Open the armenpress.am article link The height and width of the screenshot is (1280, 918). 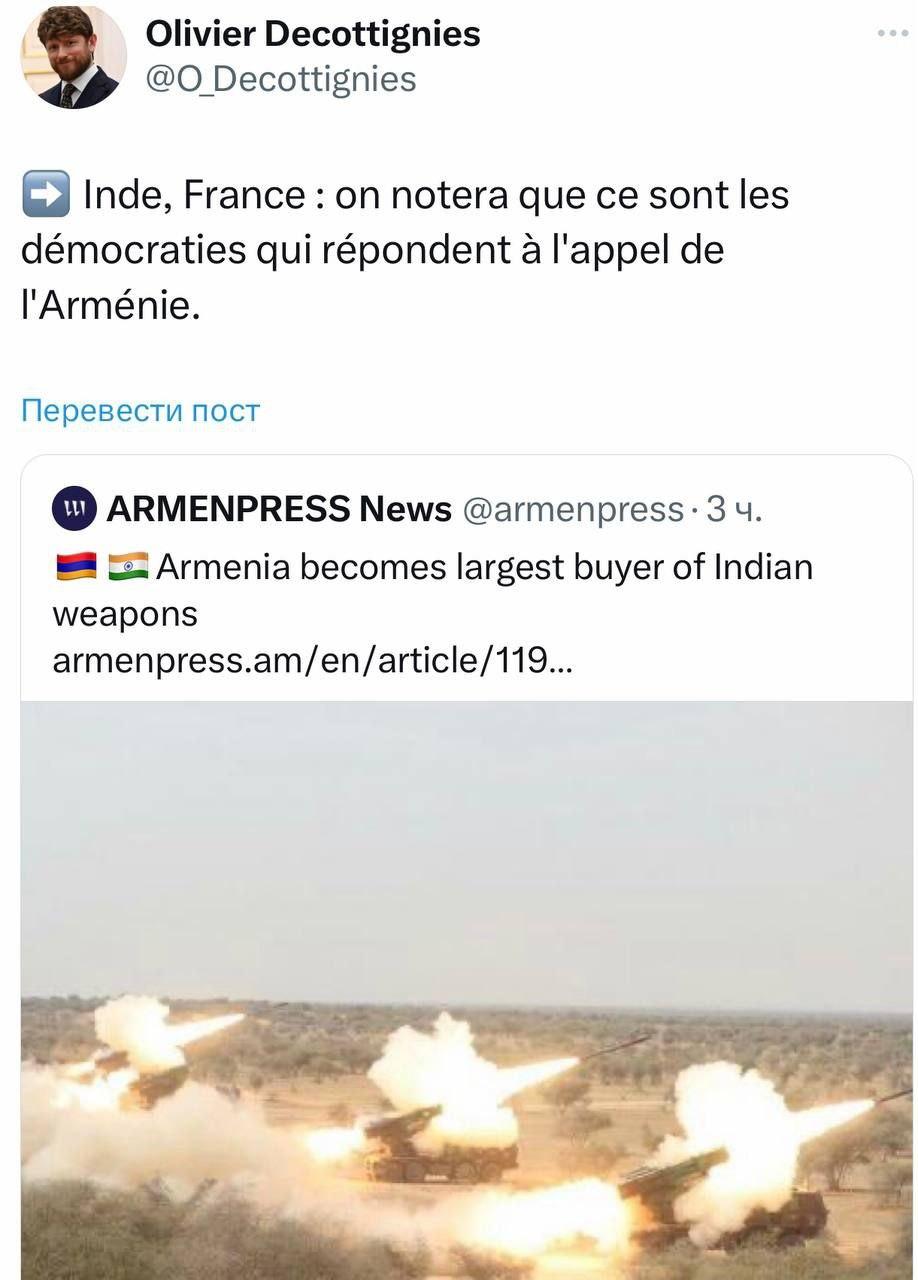312,660
